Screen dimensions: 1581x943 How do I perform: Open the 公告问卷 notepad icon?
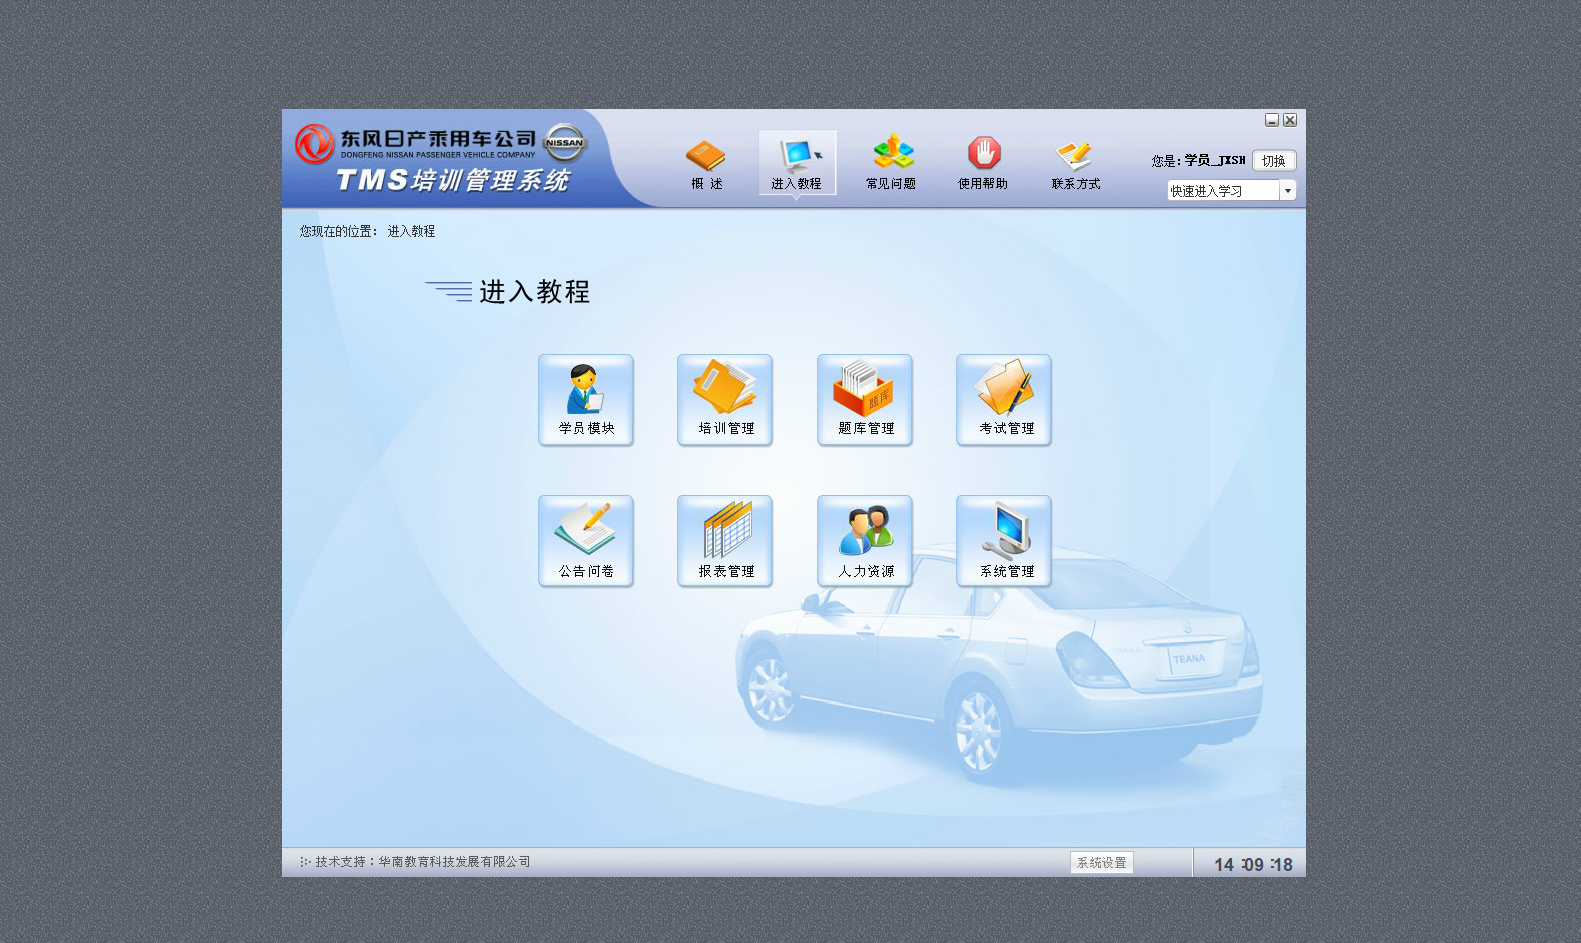(586, 541)
